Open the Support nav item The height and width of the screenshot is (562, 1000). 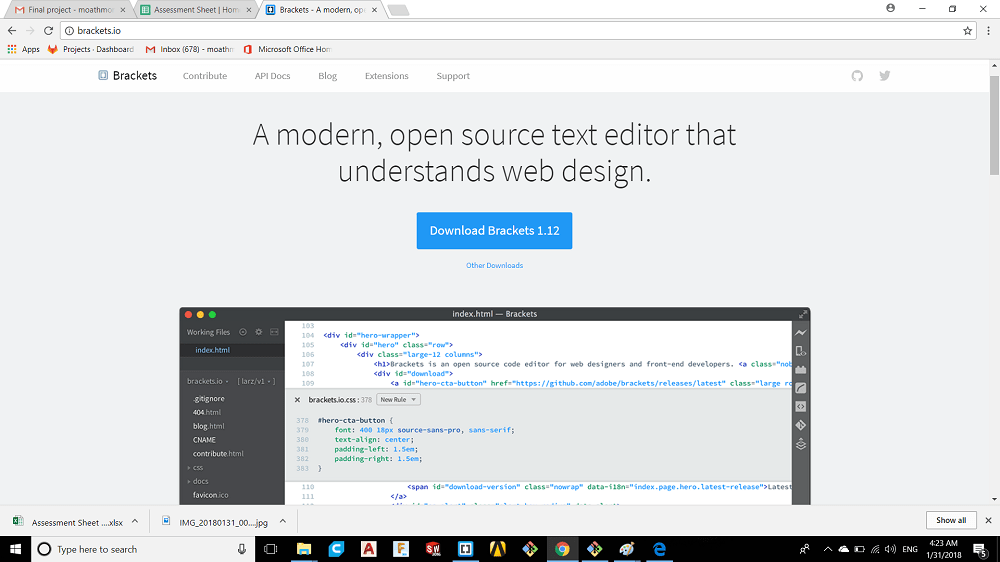tap(453, 76)
